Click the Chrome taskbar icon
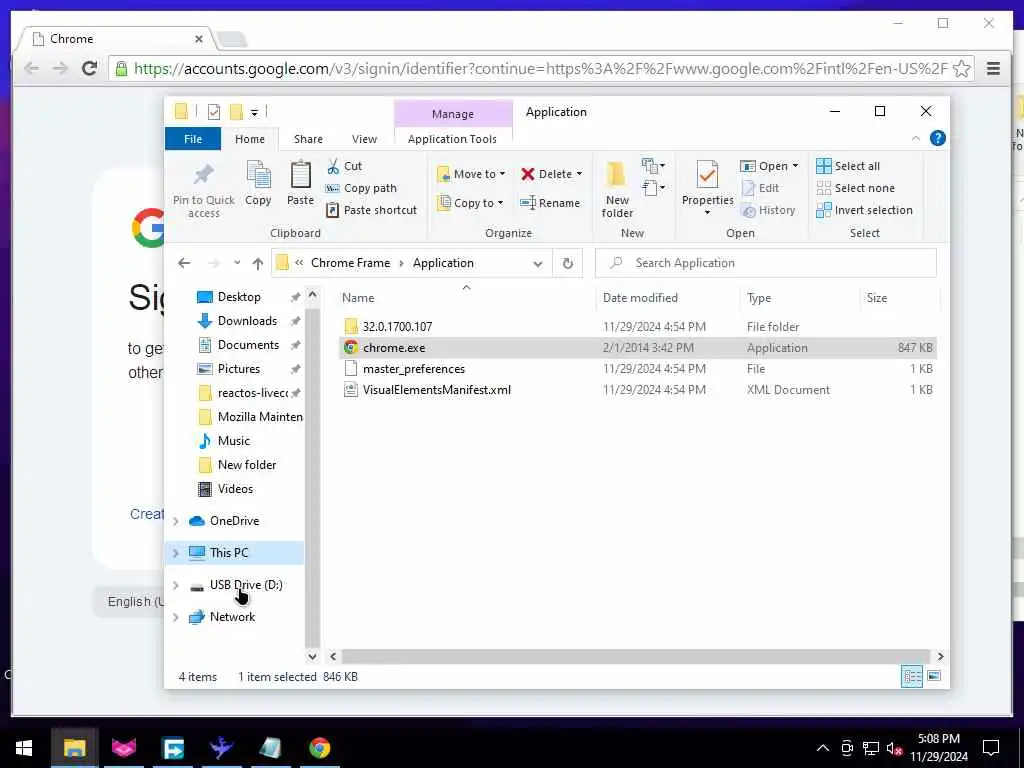 tap(319, 748)
